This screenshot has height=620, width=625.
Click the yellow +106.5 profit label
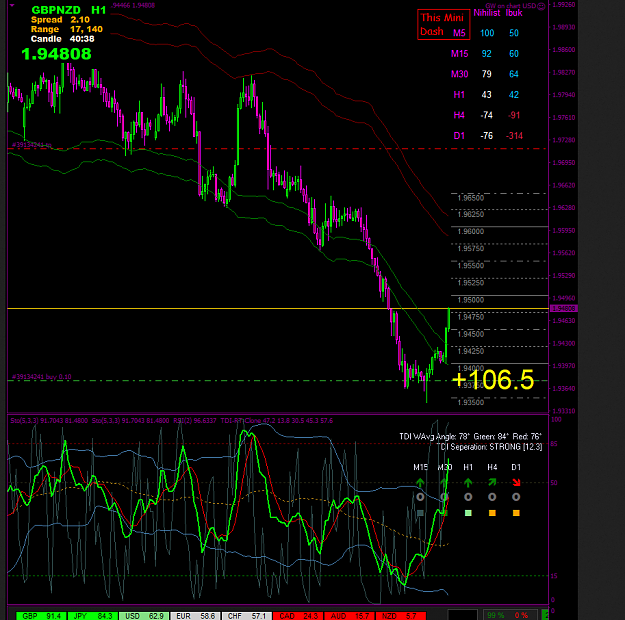point(493,379)
